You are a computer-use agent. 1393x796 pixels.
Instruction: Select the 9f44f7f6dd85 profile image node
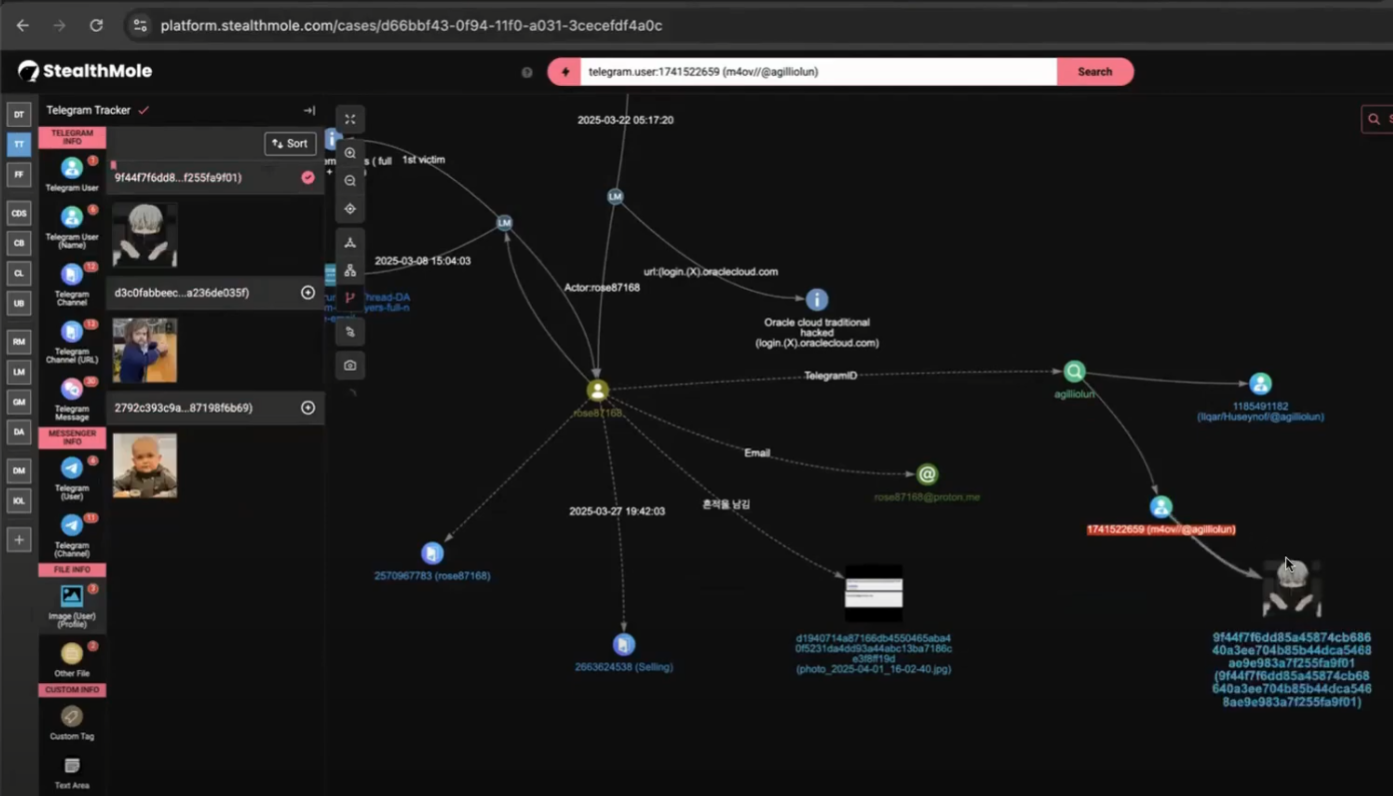1291,588
